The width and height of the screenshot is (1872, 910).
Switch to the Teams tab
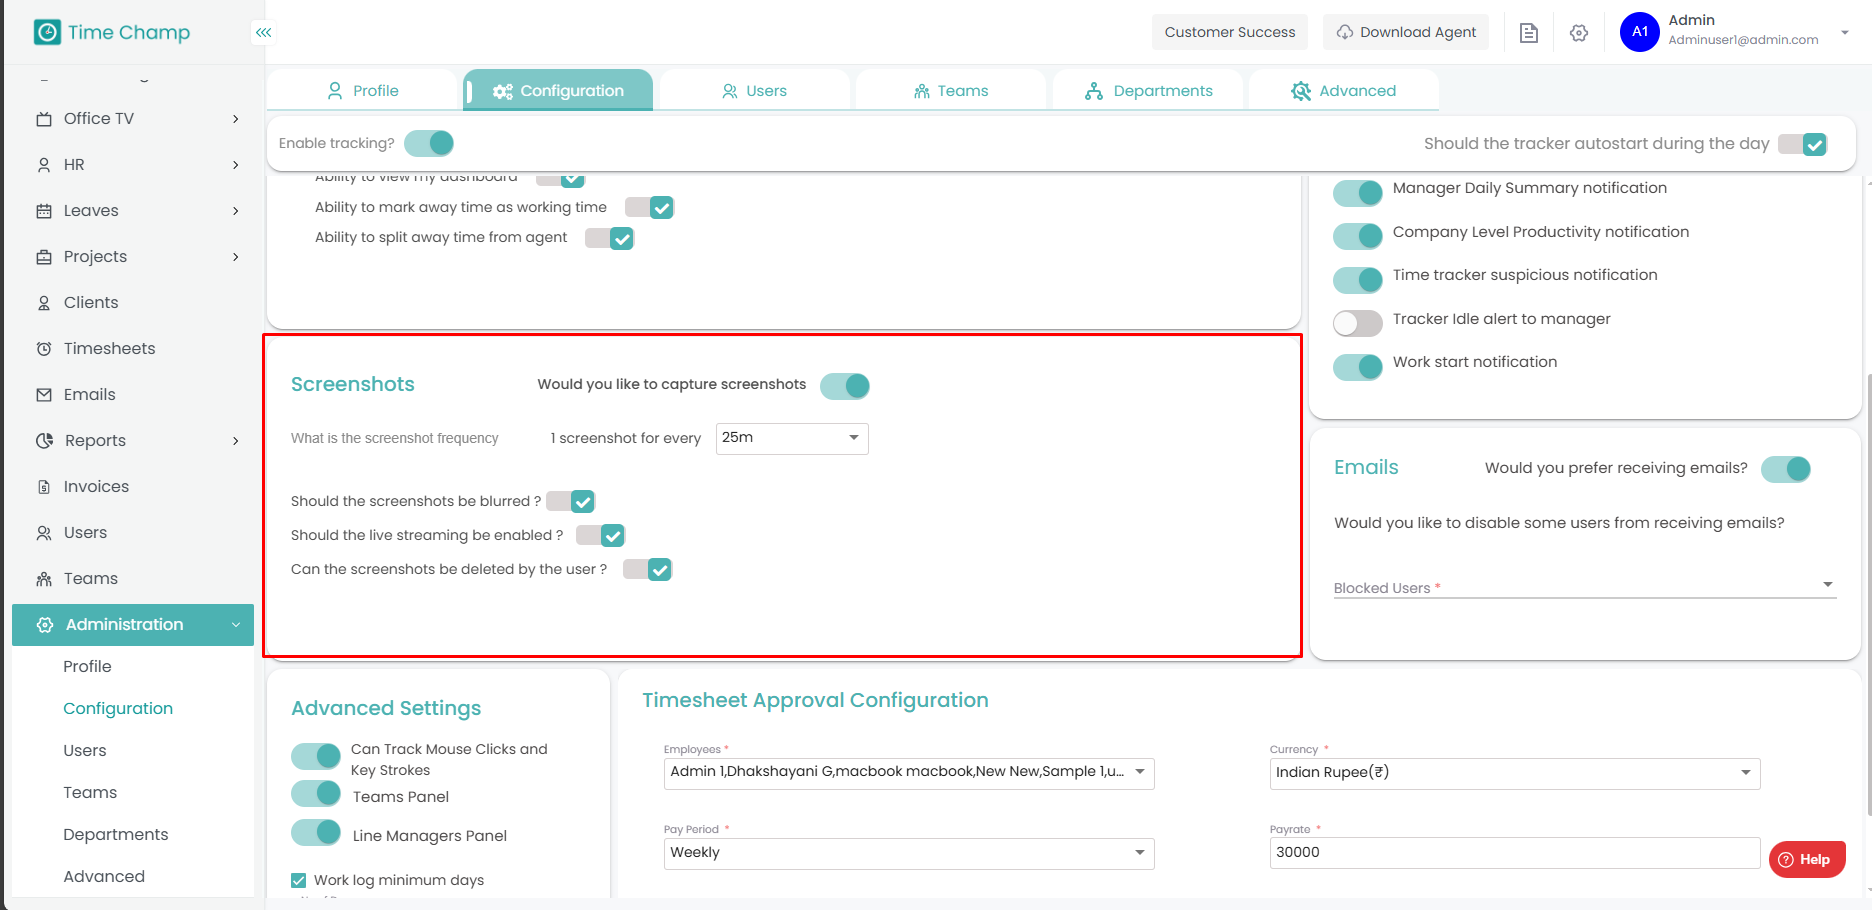(x=951, y=90)
